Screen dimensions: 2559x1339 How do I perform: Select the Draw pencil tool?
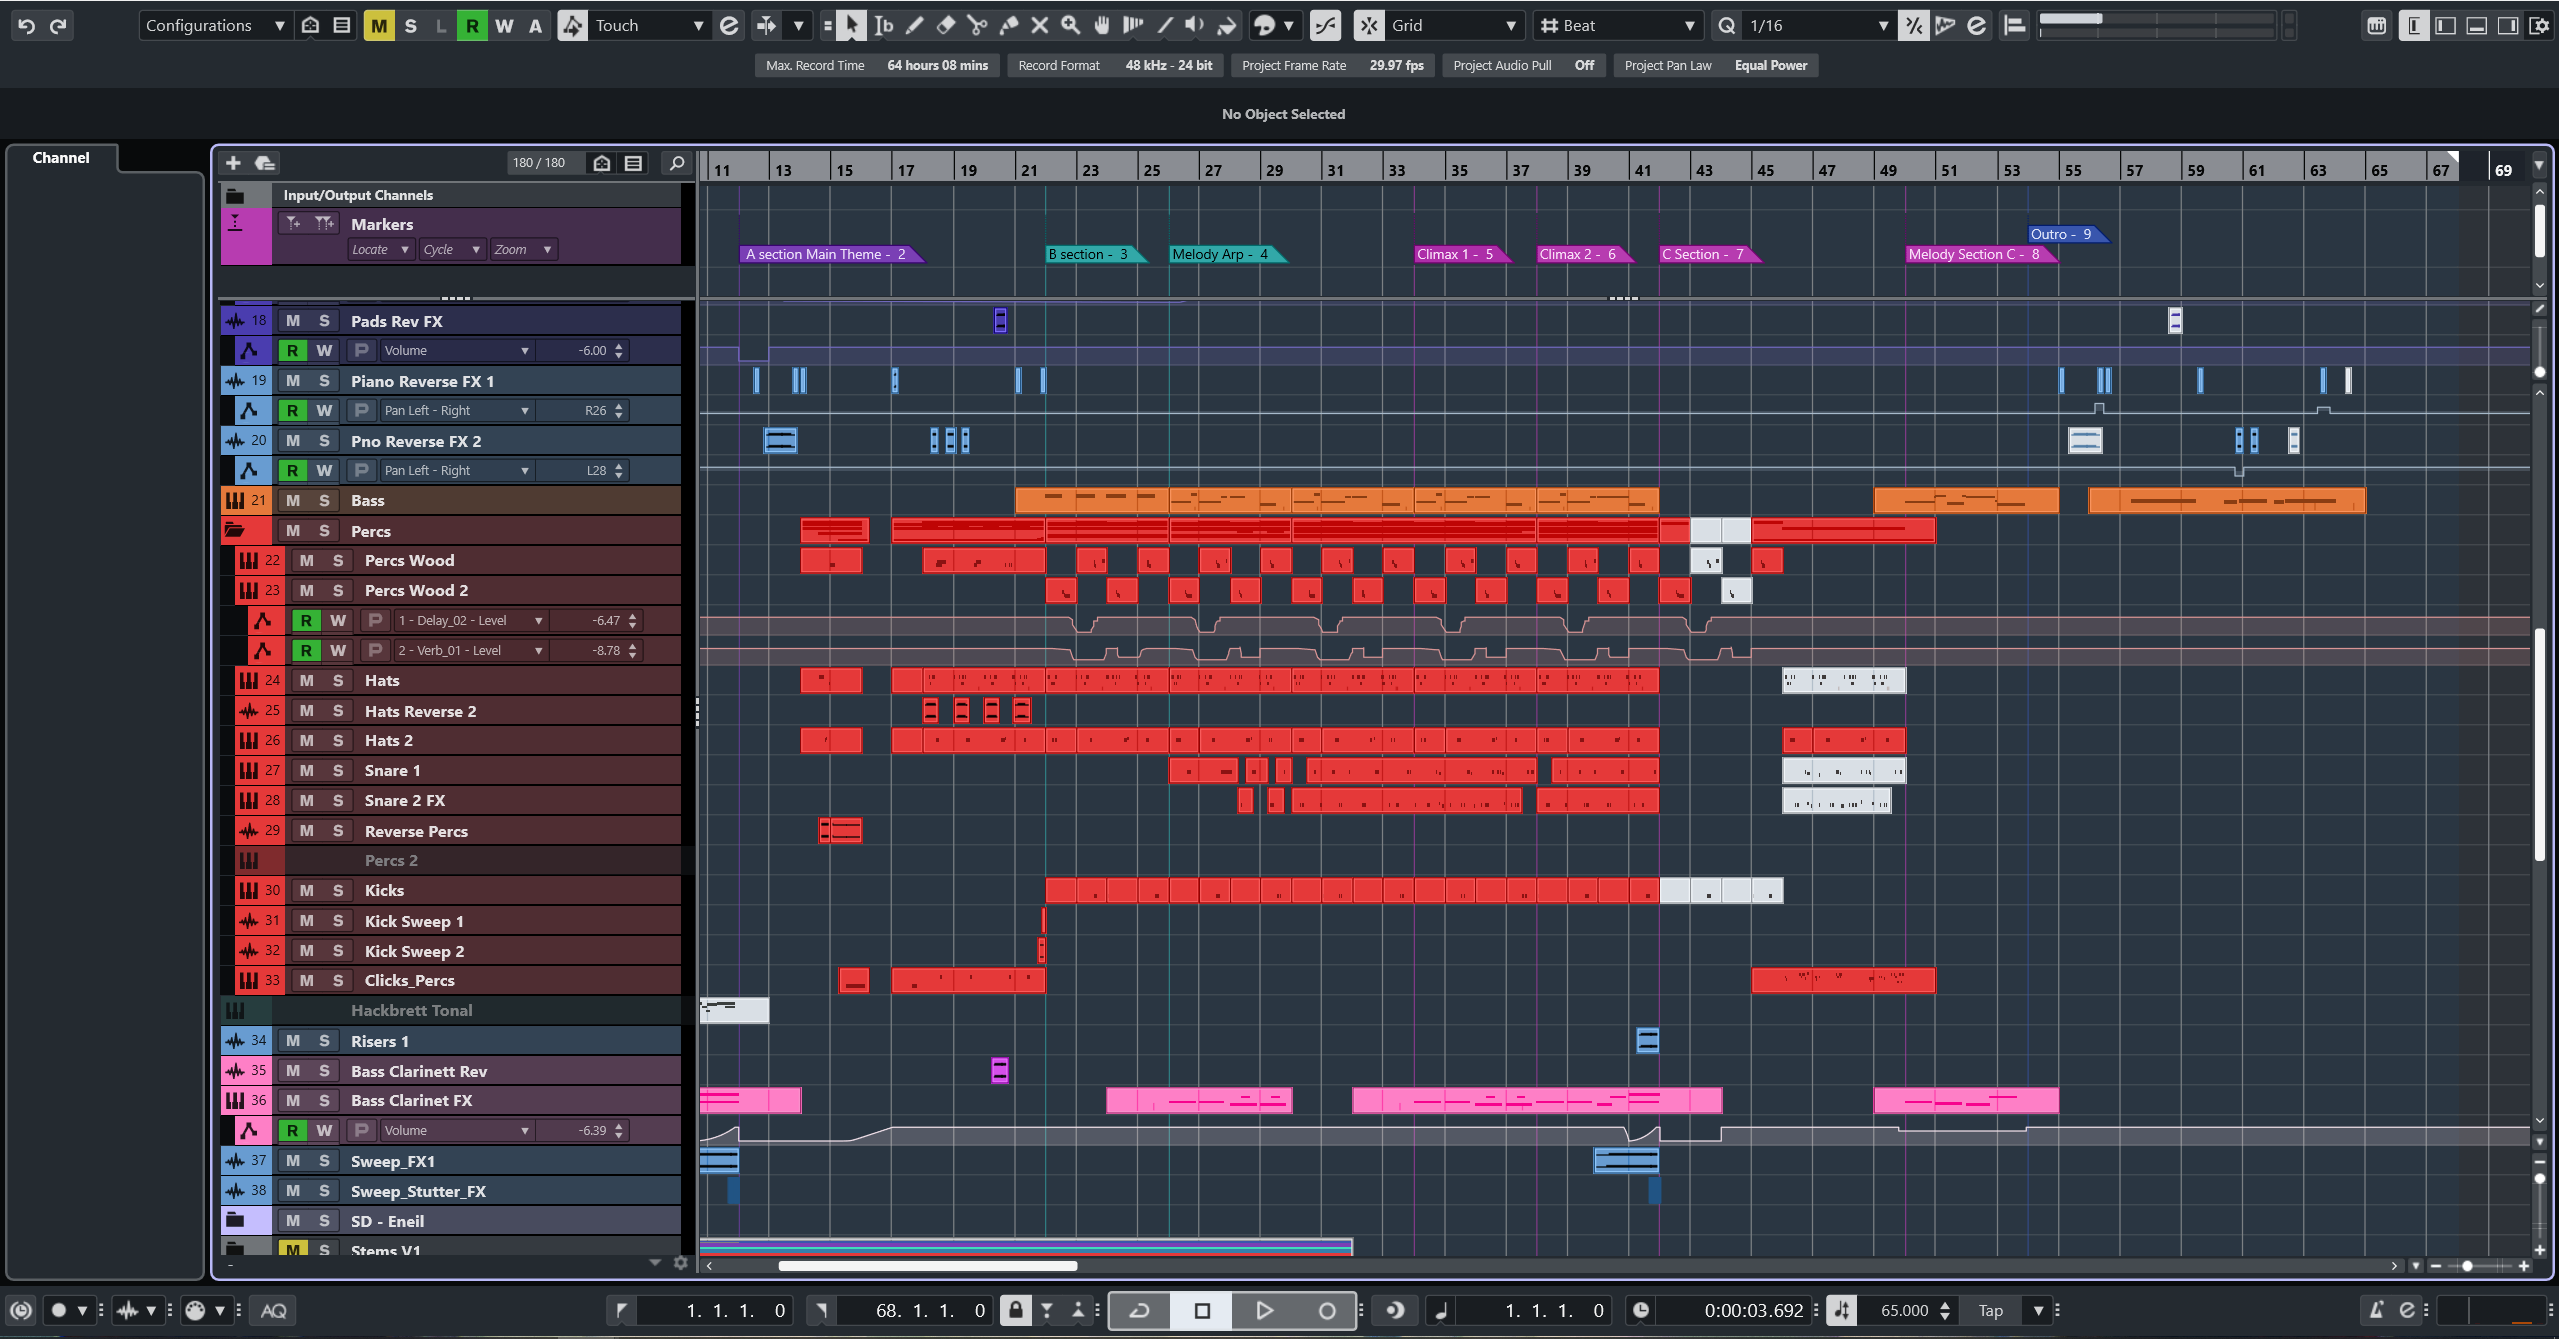tap(914, 26)
